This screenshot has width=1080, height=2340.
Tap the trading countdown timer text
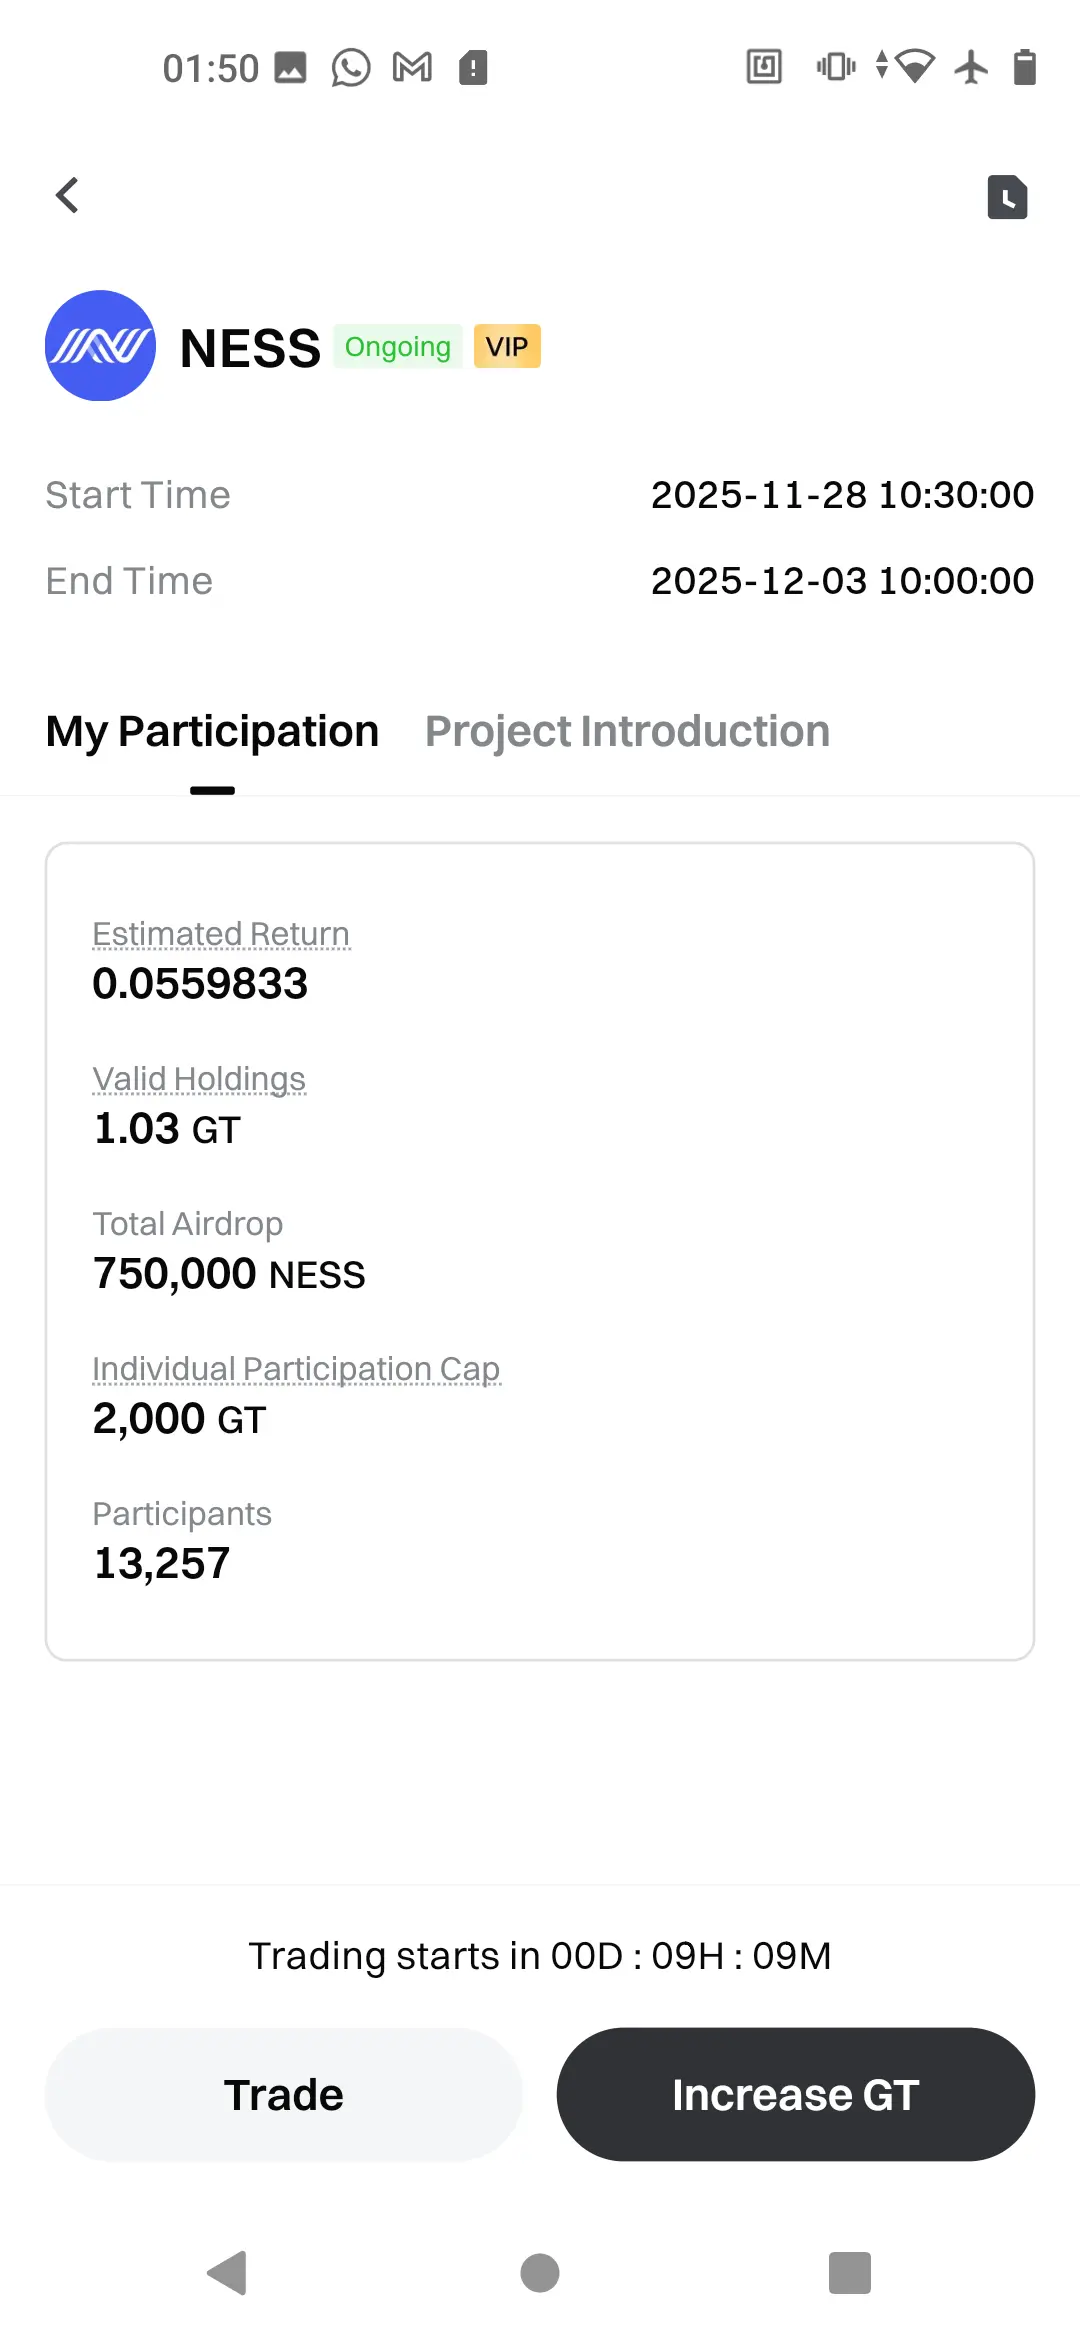540,1956
